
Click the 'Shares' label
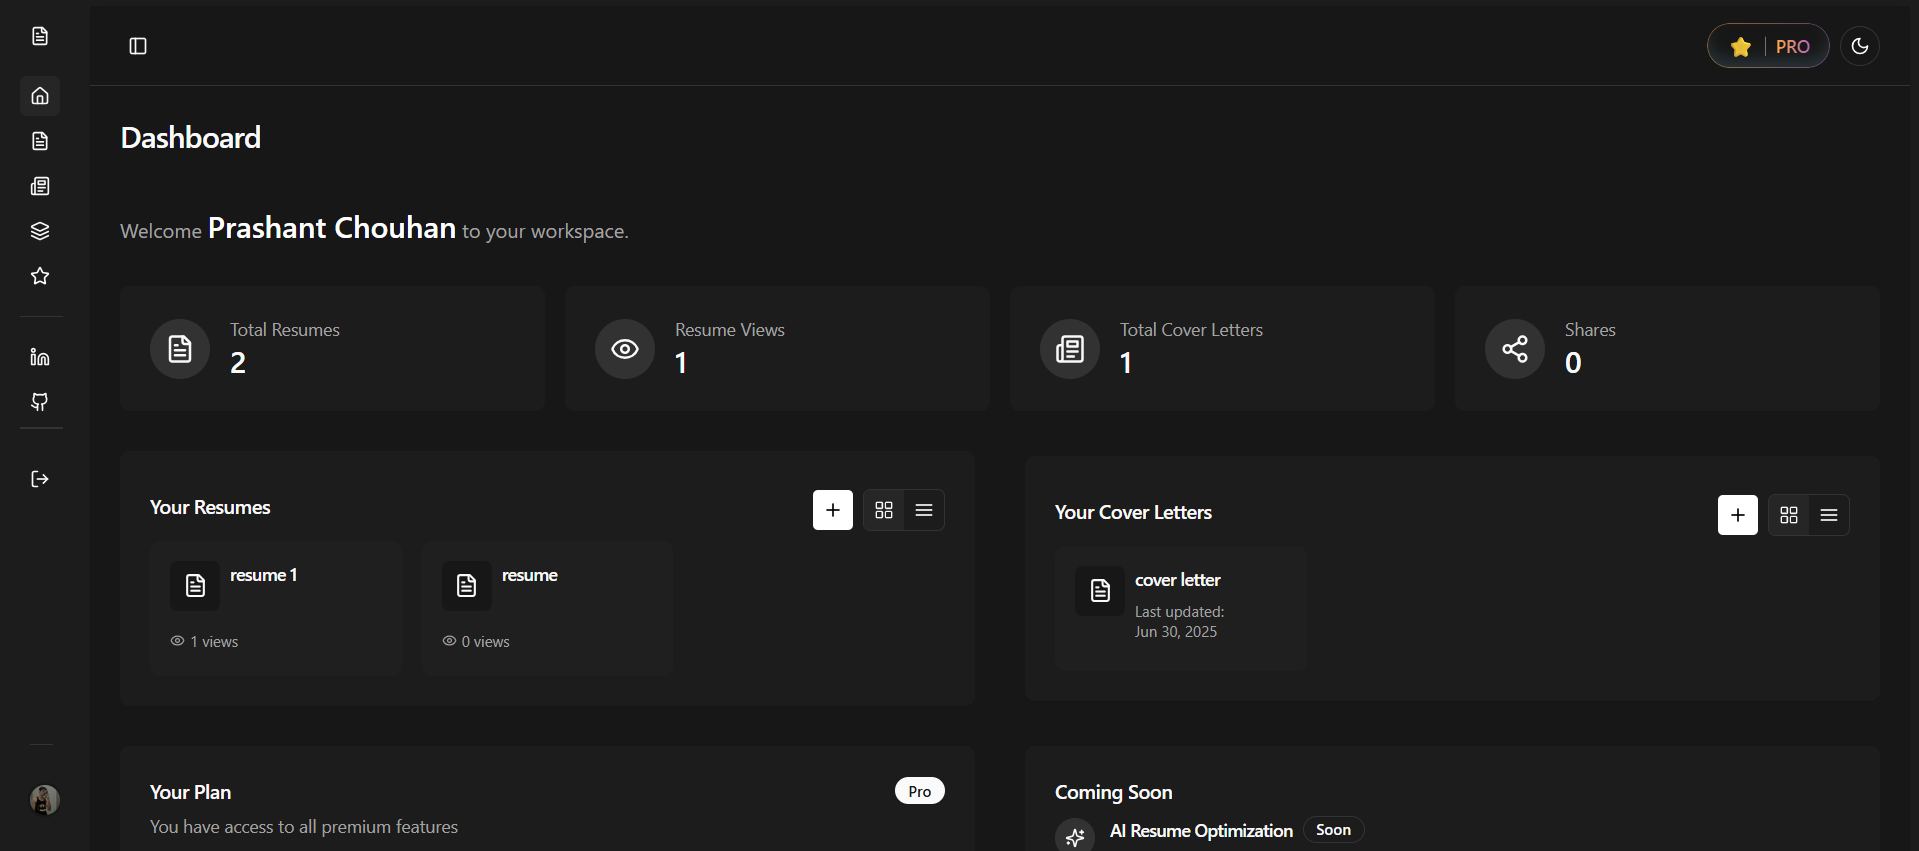[x=1590, y=330]
